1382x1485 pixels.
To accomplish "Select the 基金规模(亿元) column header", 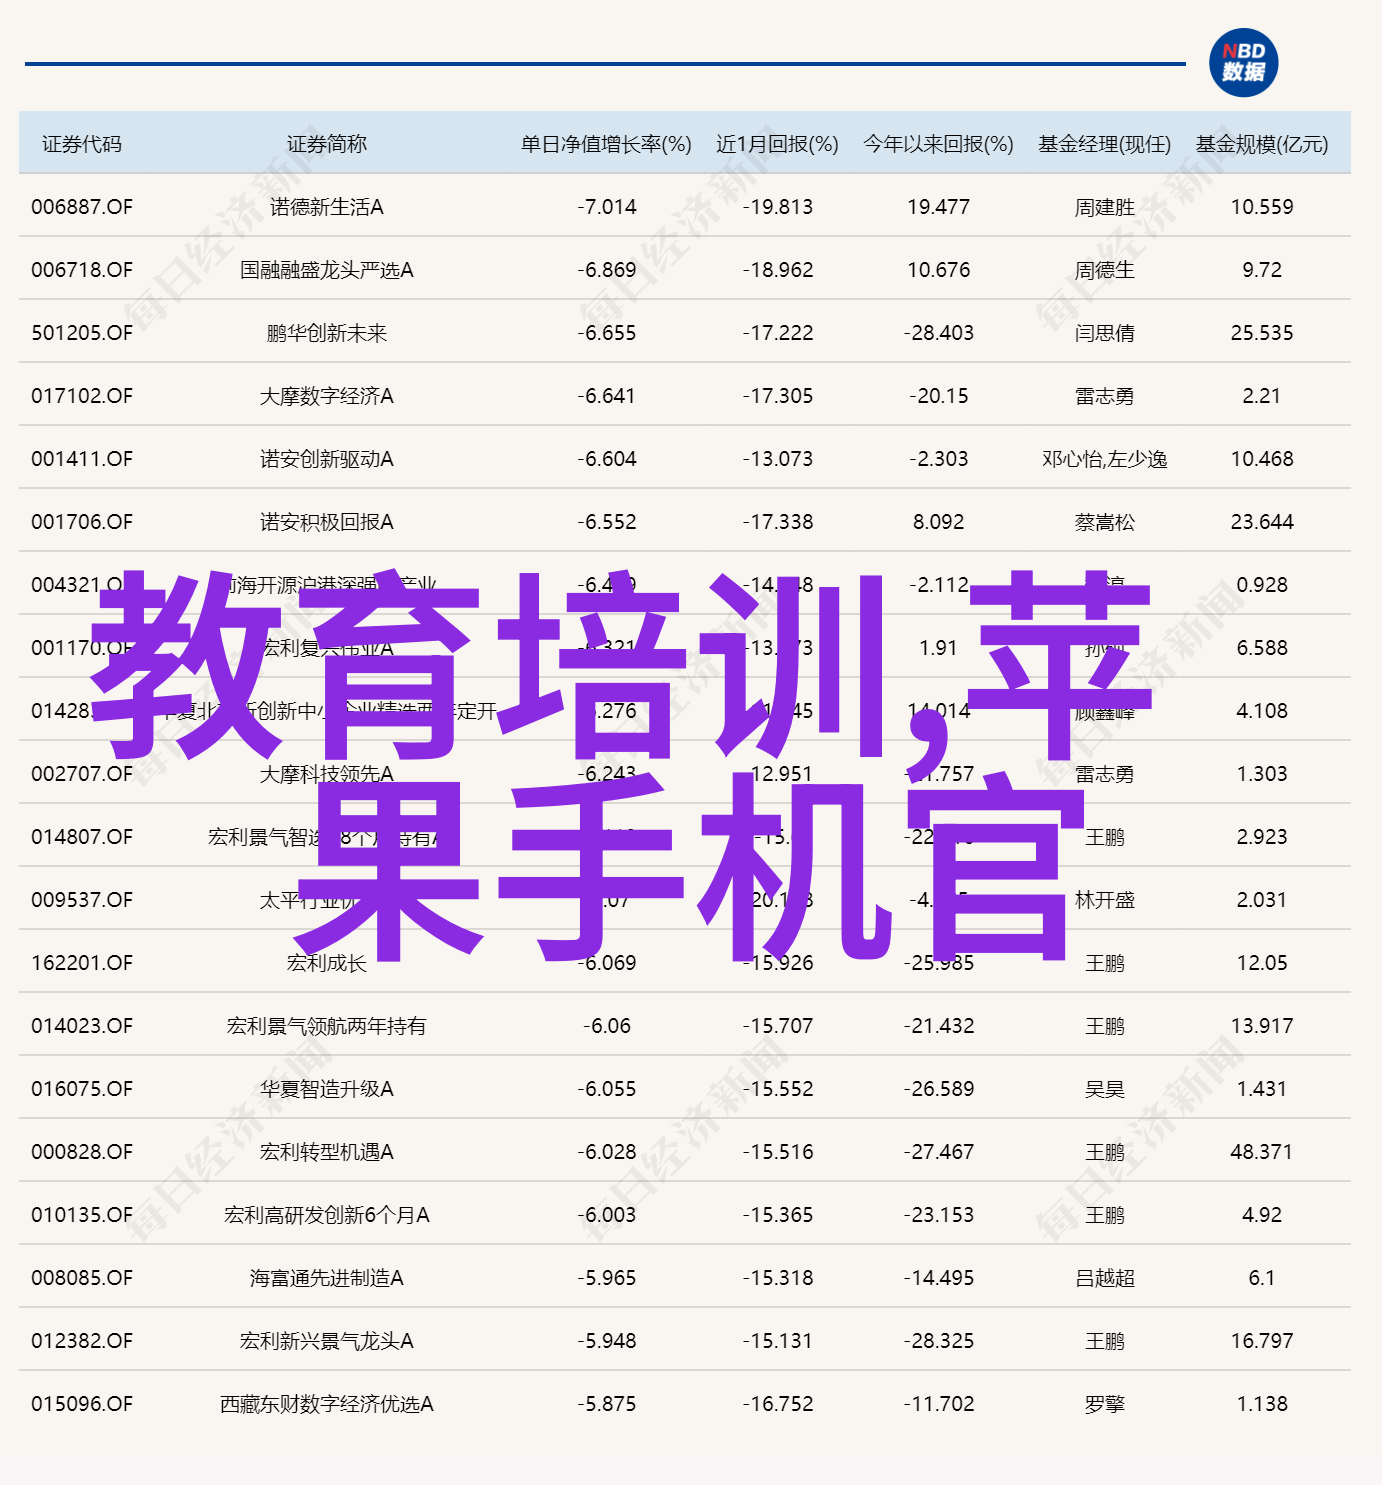I will tap(1262, 144).
